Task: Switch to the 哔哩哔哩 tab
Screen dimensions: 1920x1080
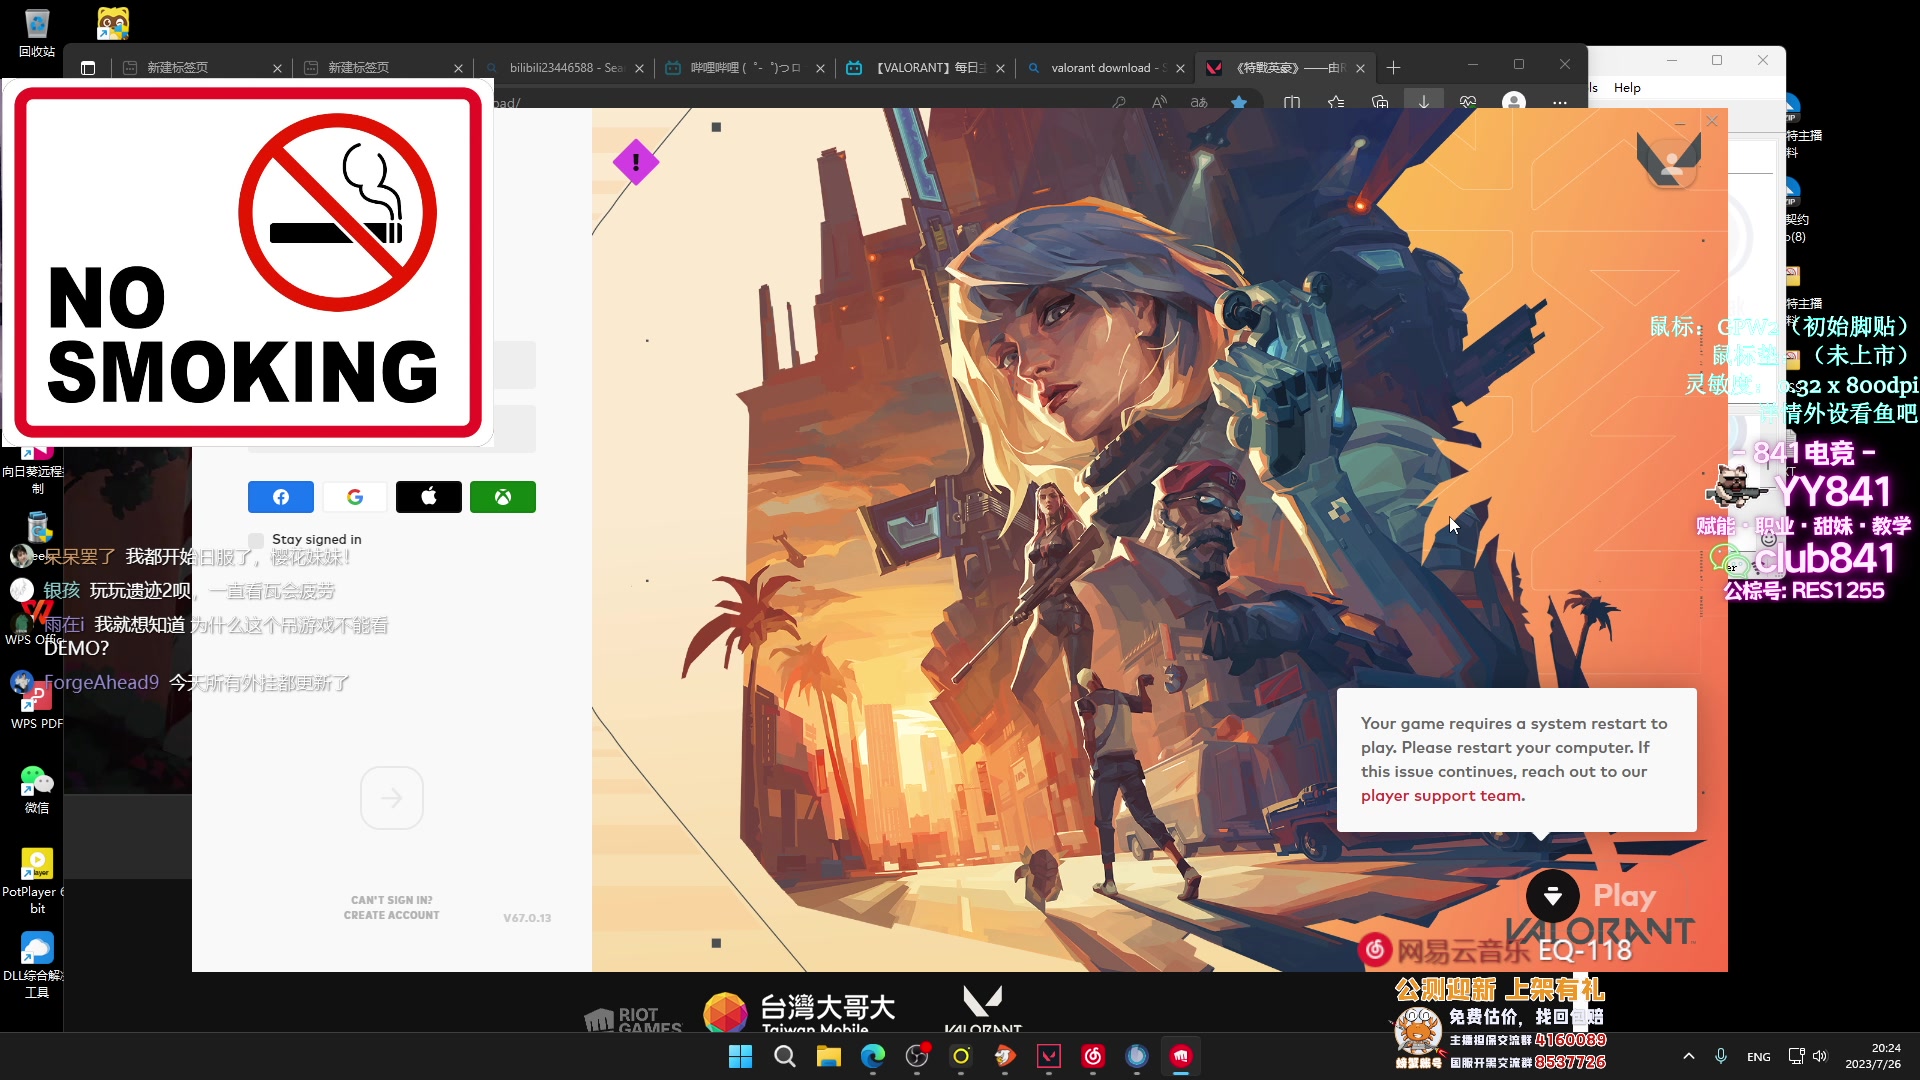Action: (746, 68)
